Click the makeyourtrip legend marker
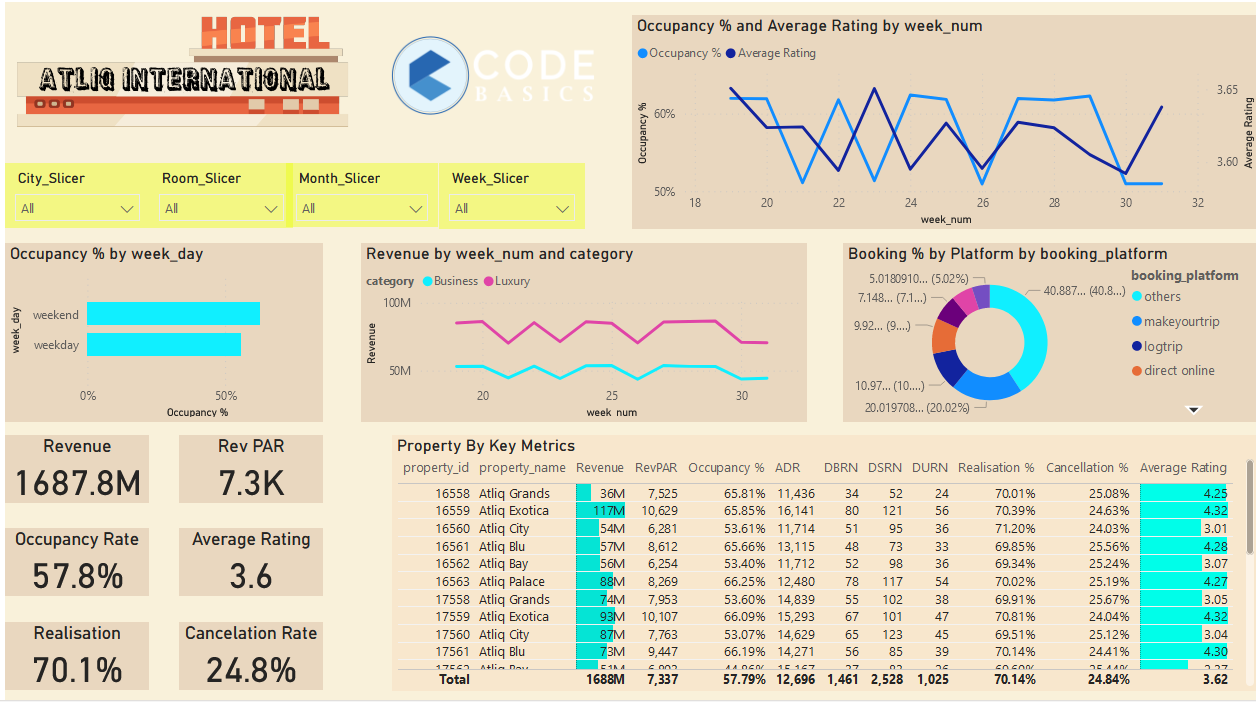Viewport: 1256px width, 702px height. (1137, 322)
